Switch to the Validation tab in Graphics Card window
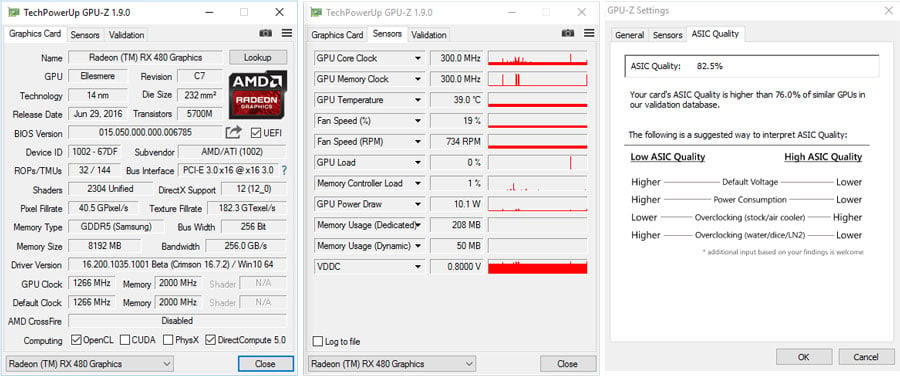 (x=126, y=35)
